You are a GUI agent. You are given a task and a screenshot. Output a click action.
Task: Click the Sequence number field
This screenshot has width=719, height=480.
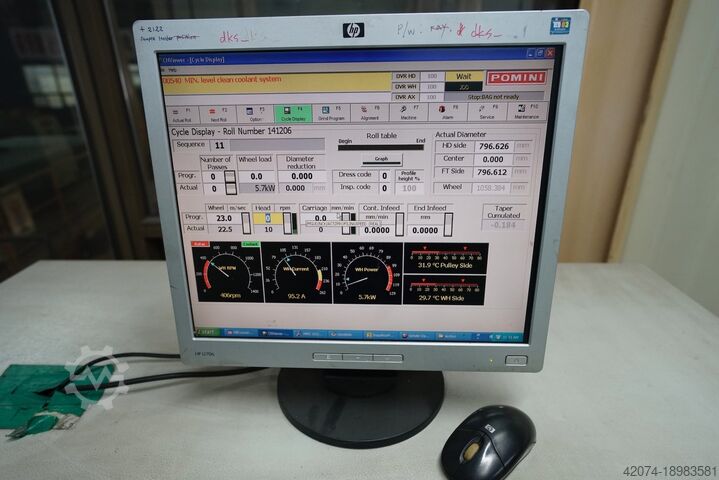click(219, 145)
